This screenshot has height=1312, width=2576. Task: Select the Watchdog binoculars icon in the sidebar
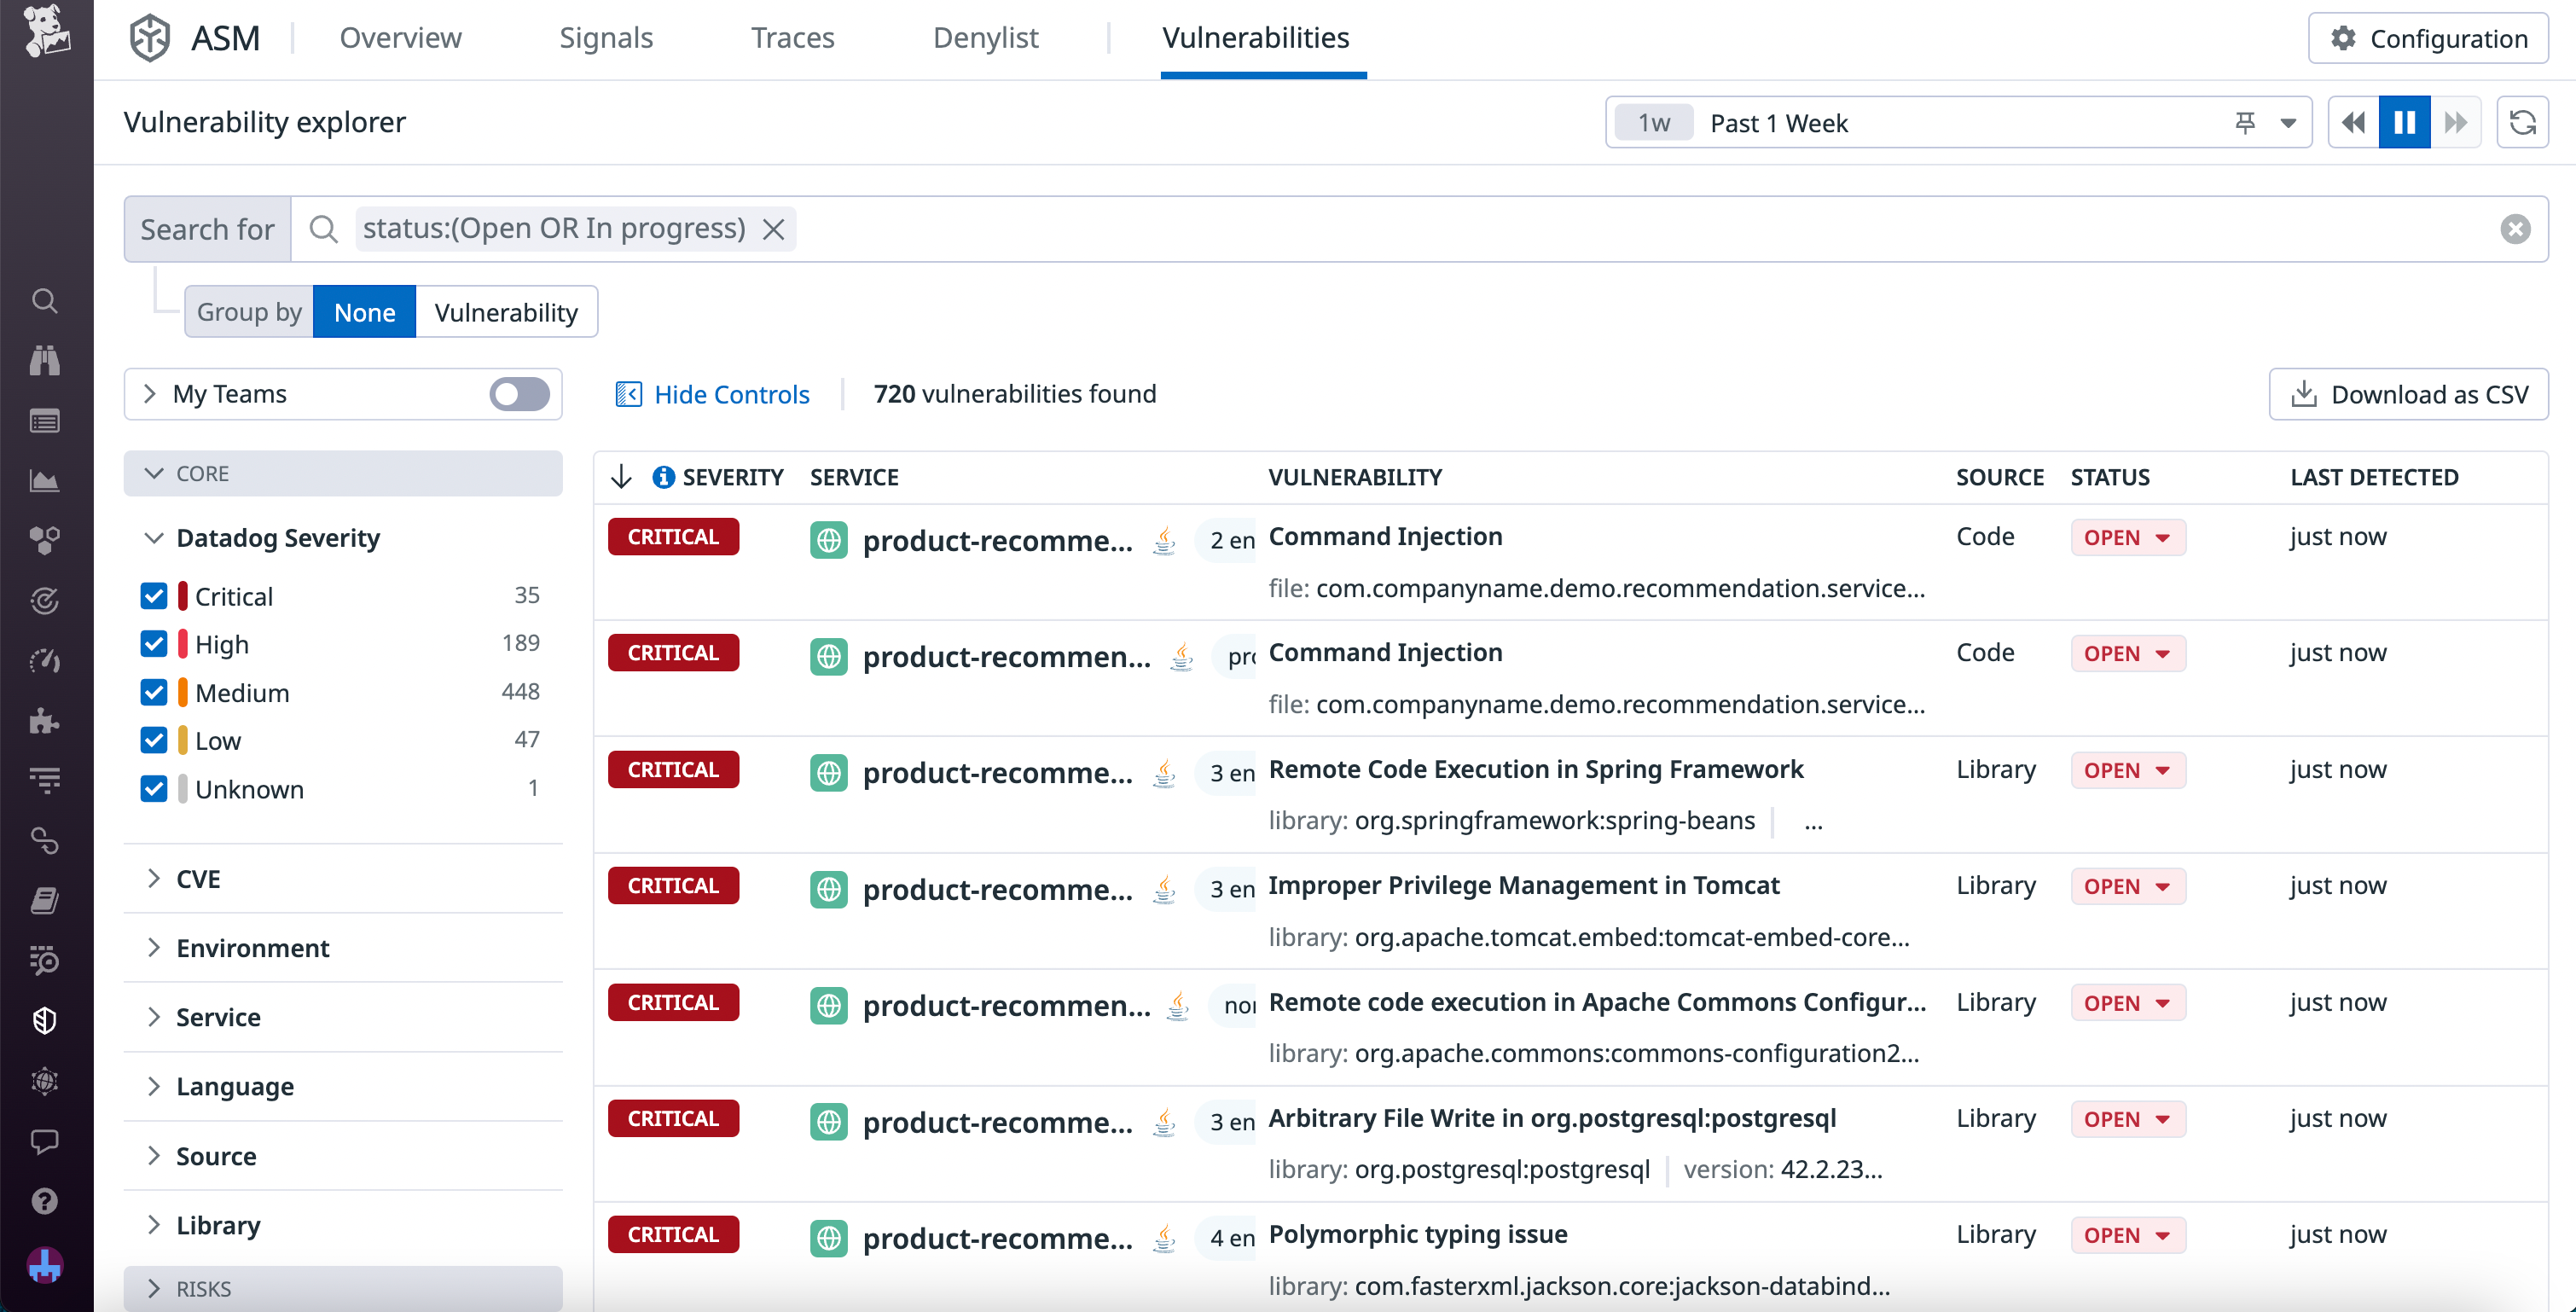point(44,361)
